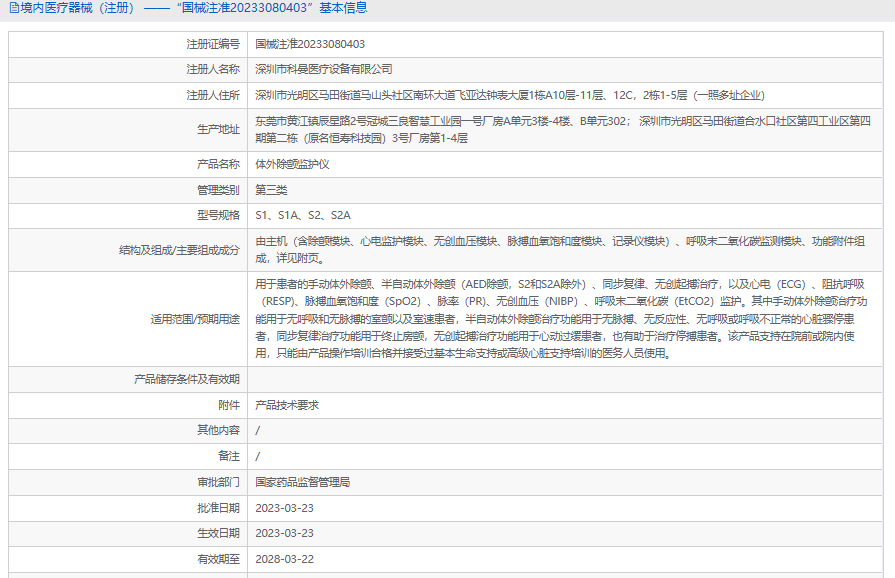Click the 注册证编号 label cell
The width and height of the screenshot is (895, 578).
pos(128,44)
